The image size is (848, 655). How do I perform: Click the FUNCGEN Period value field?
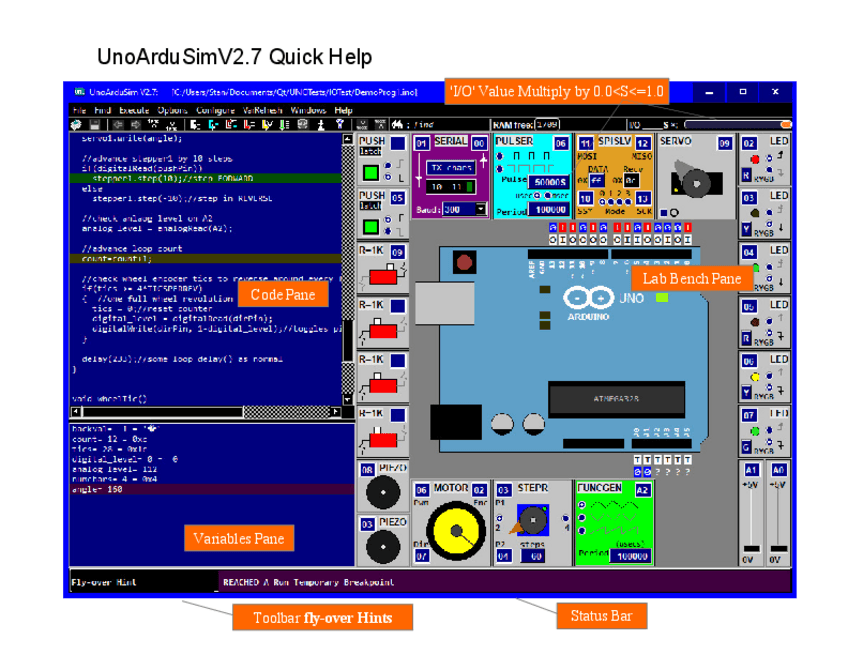(x=630, y=556)
